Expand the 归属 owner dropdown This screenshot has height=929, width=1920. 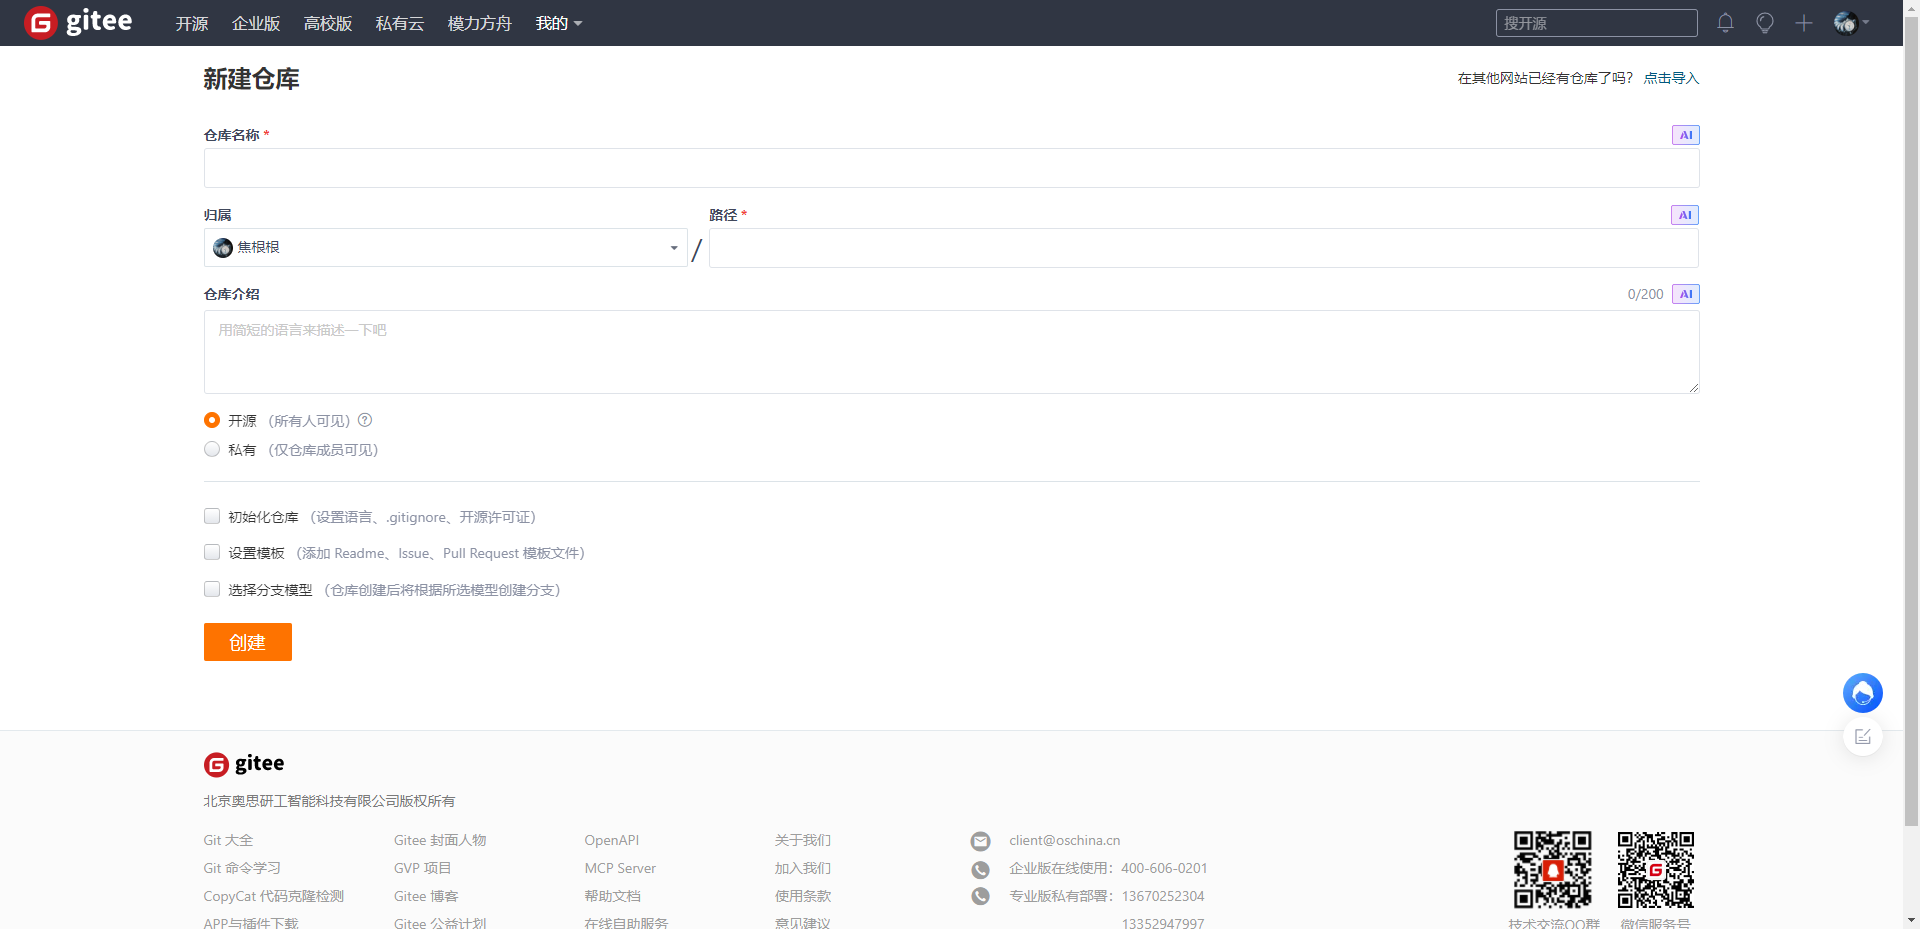(446, 247)
